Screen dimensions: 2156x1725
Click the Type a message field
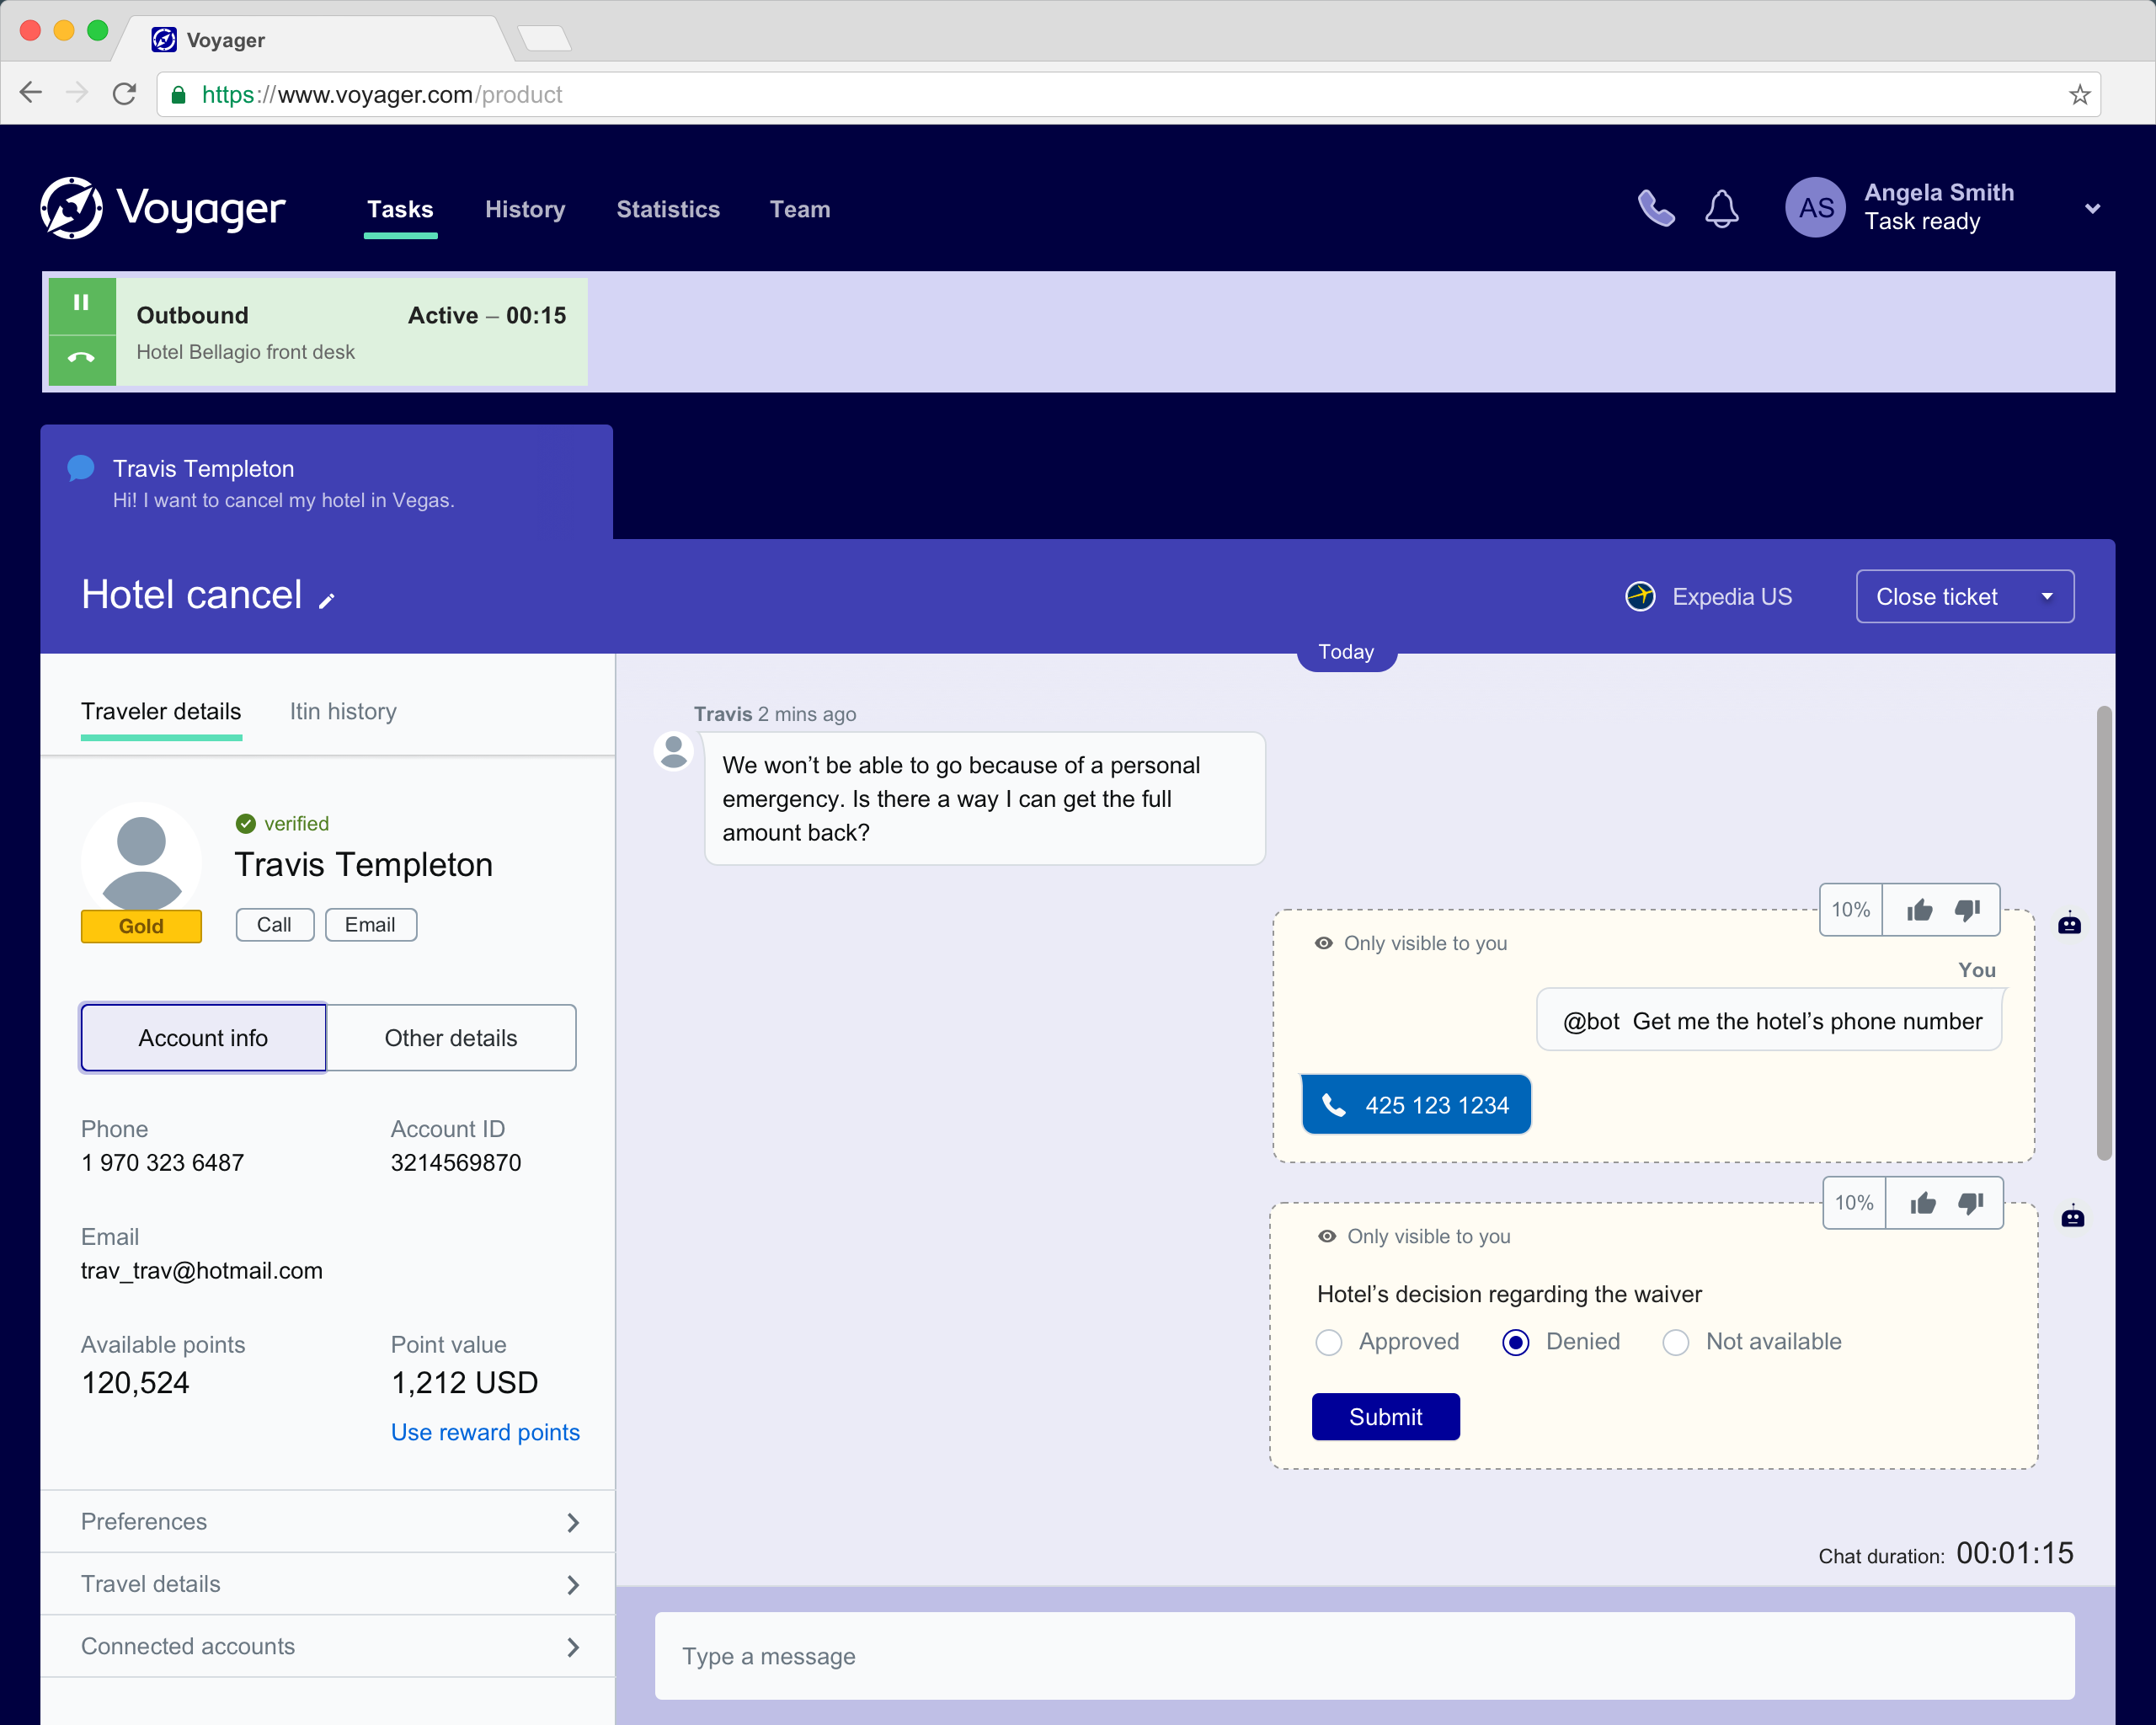[1364, 1657]
